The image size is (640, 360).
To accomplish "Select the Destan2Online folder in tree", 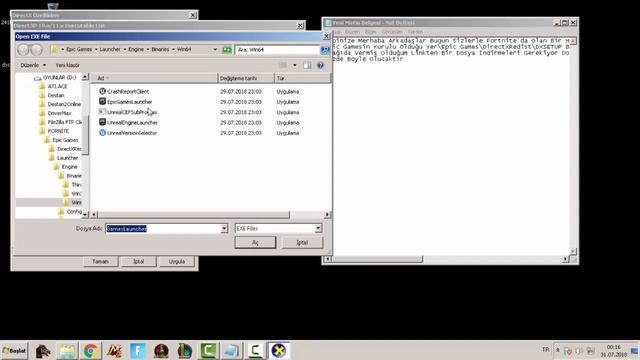I will pos(60,104).
